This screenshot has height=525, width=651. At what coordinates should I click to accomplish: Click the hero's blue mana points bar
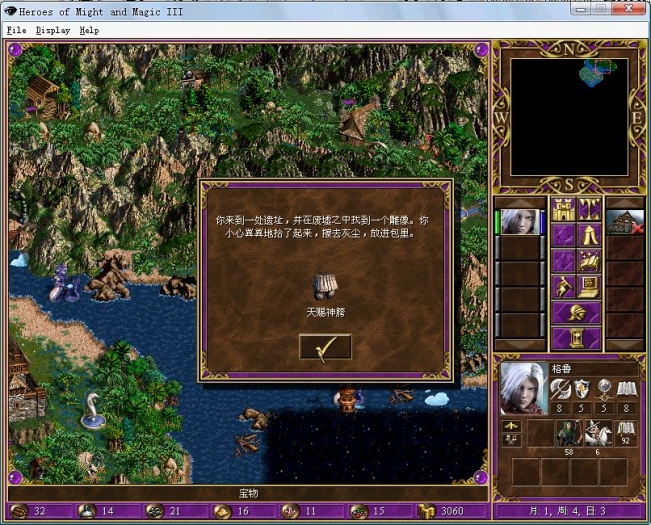542,222
